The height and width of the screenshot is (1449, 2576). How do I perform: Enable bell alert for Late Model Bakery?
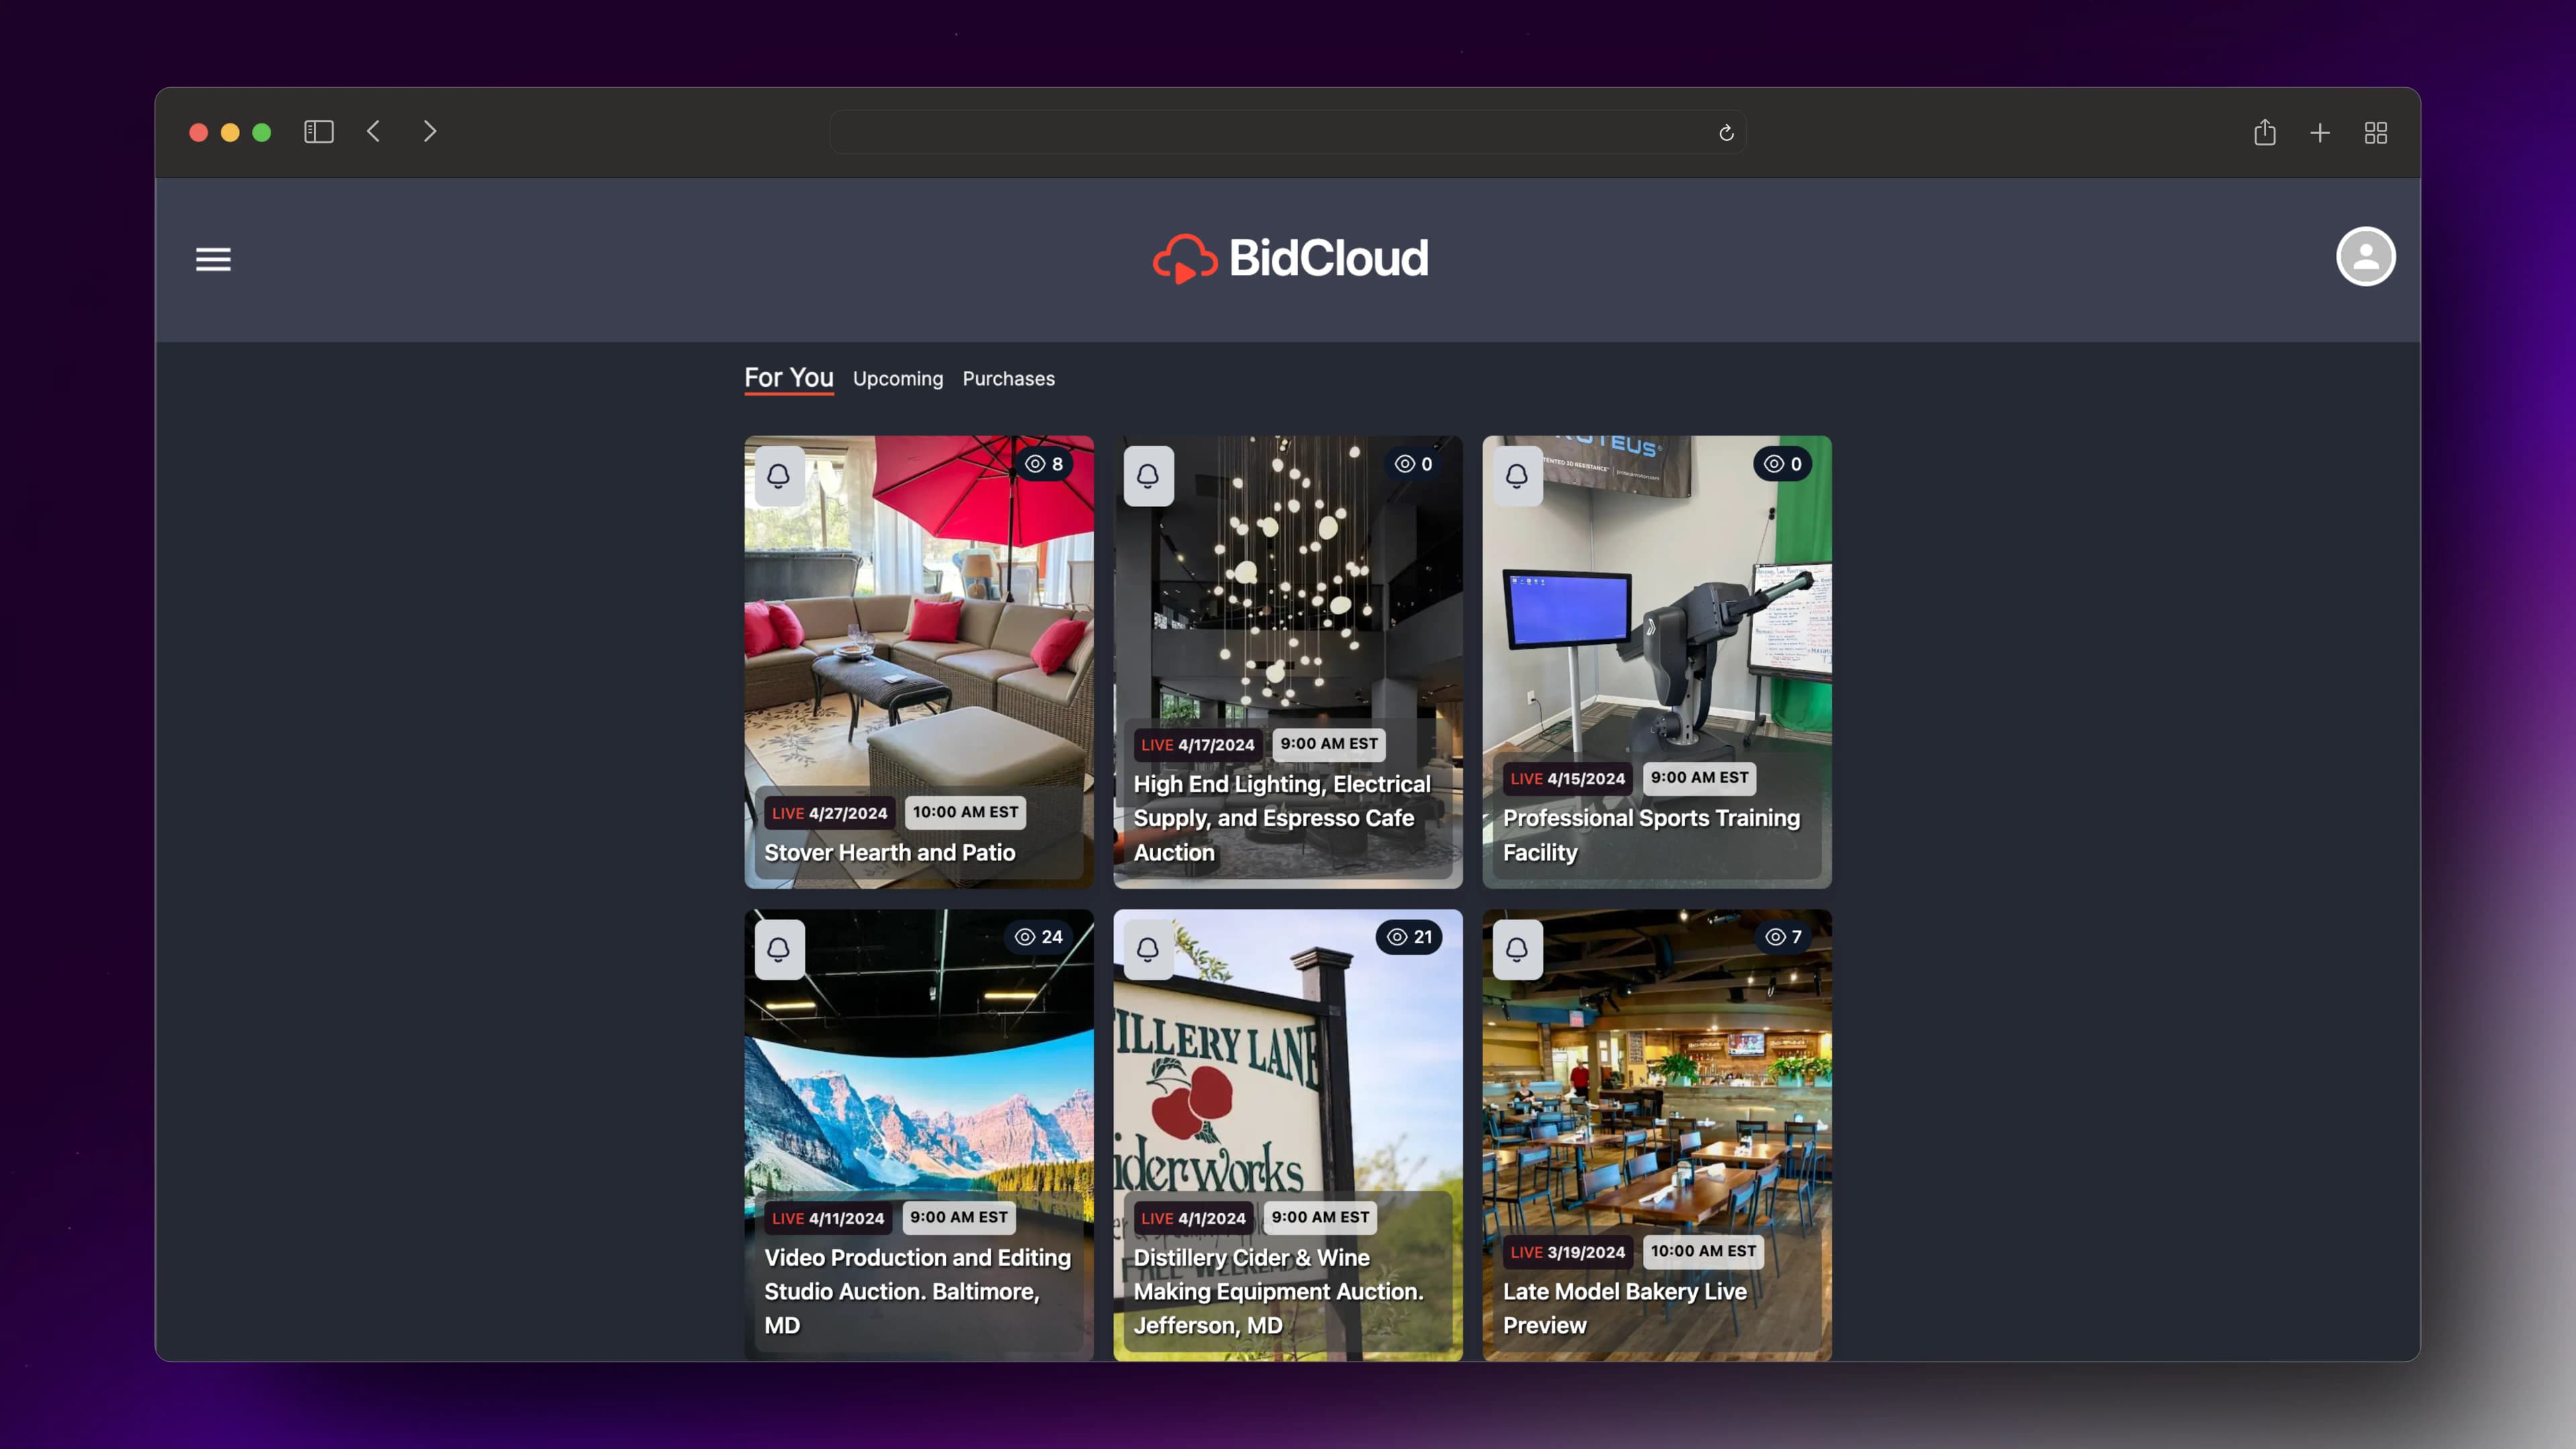pos(1517,949)
